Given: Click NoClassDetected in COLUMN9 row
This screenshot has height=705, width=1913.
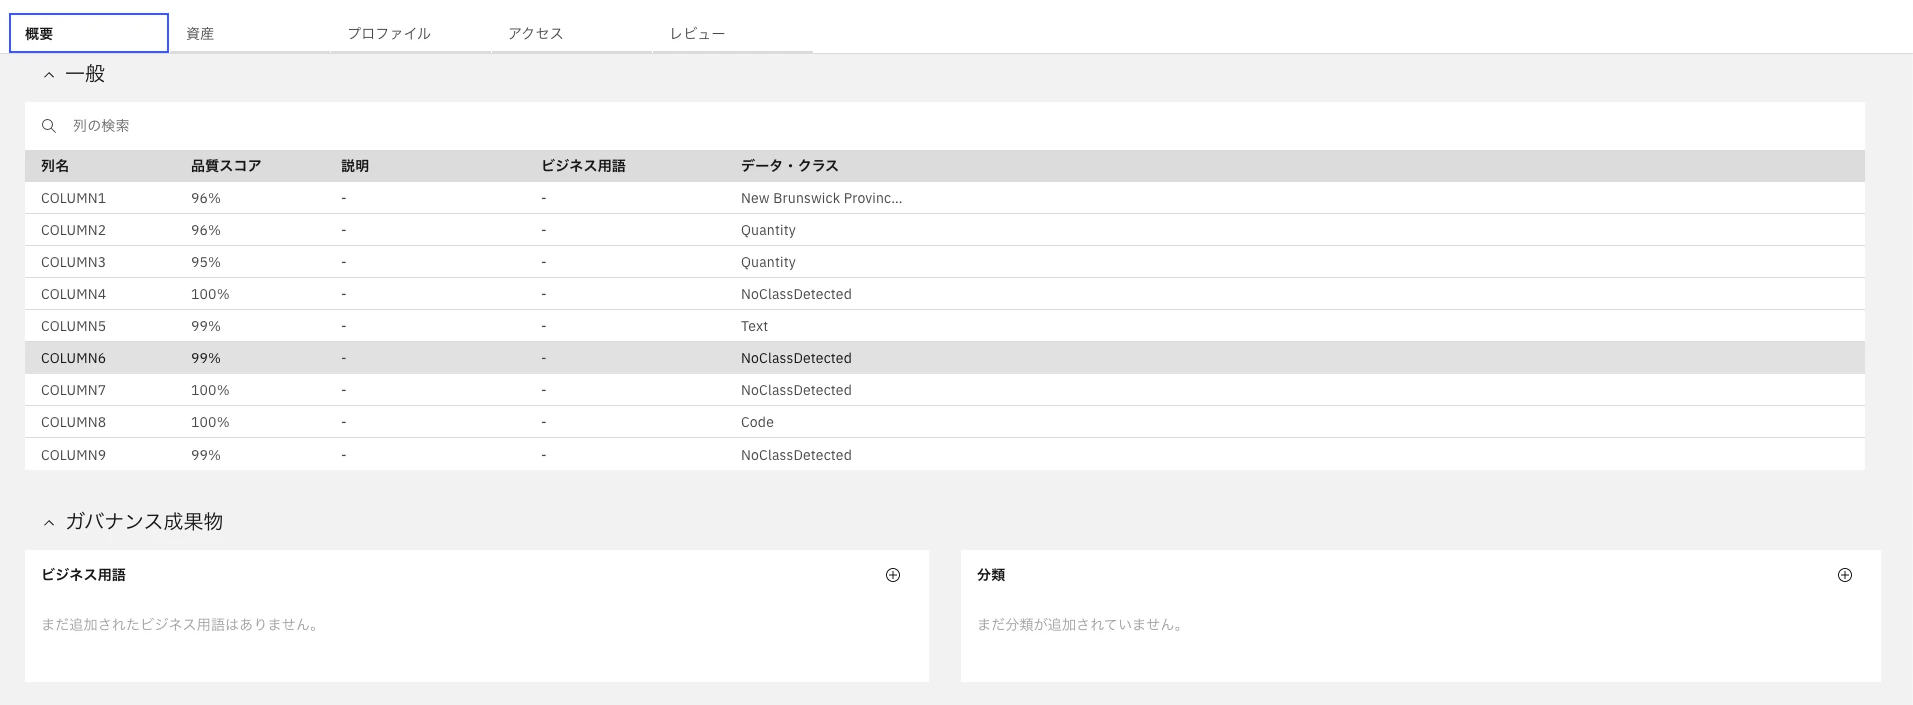Looking at the screenshot, I should click(x=796, y=455).
